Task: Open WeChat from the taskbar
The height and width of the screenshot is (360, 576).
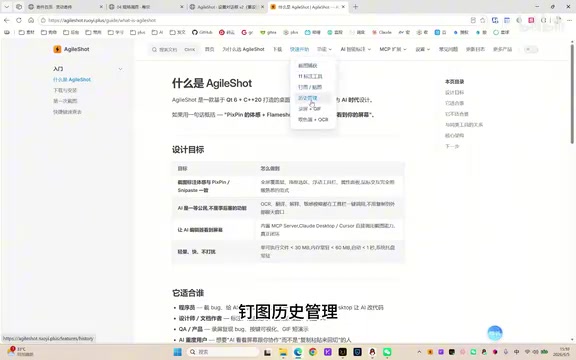Action: [x=387, y=352]
